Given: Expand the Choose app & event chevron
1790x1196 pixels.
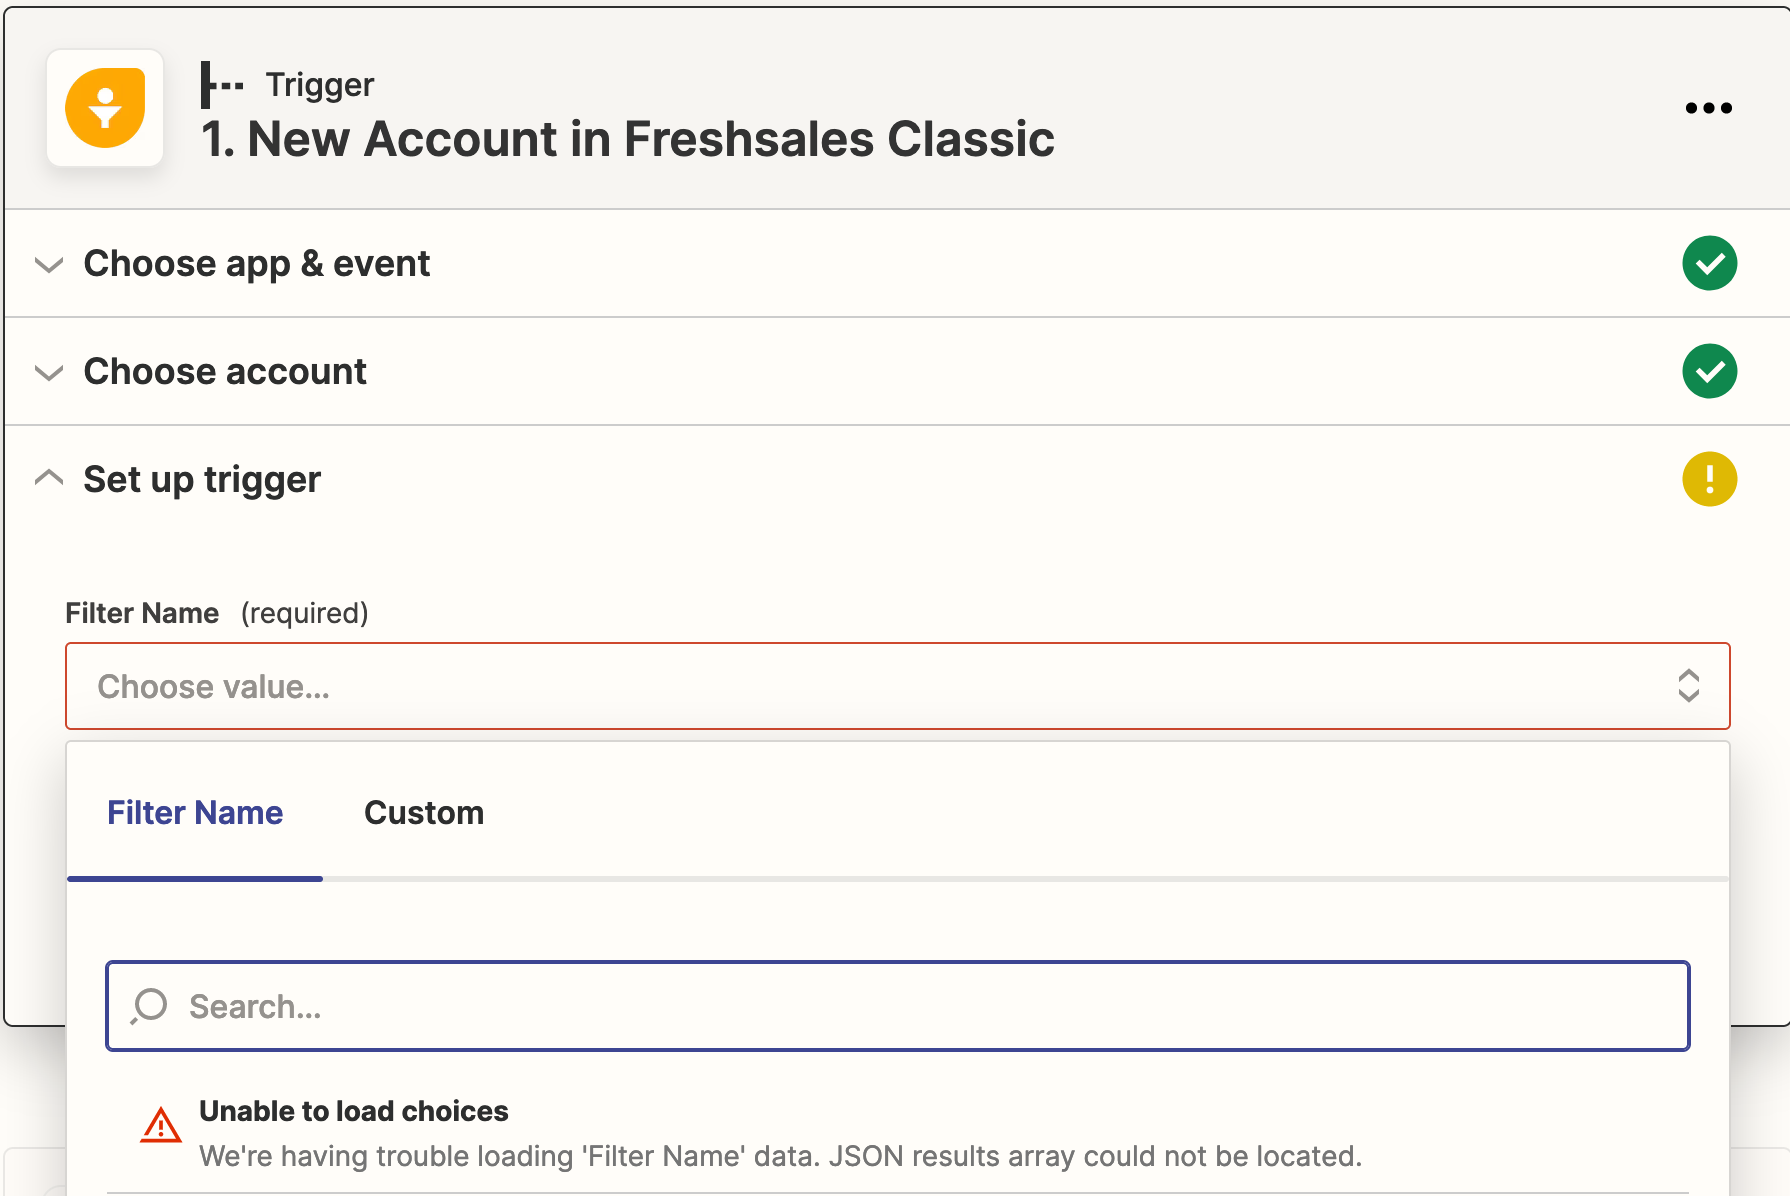Looking at the screenshot, I should coord(49,265).
